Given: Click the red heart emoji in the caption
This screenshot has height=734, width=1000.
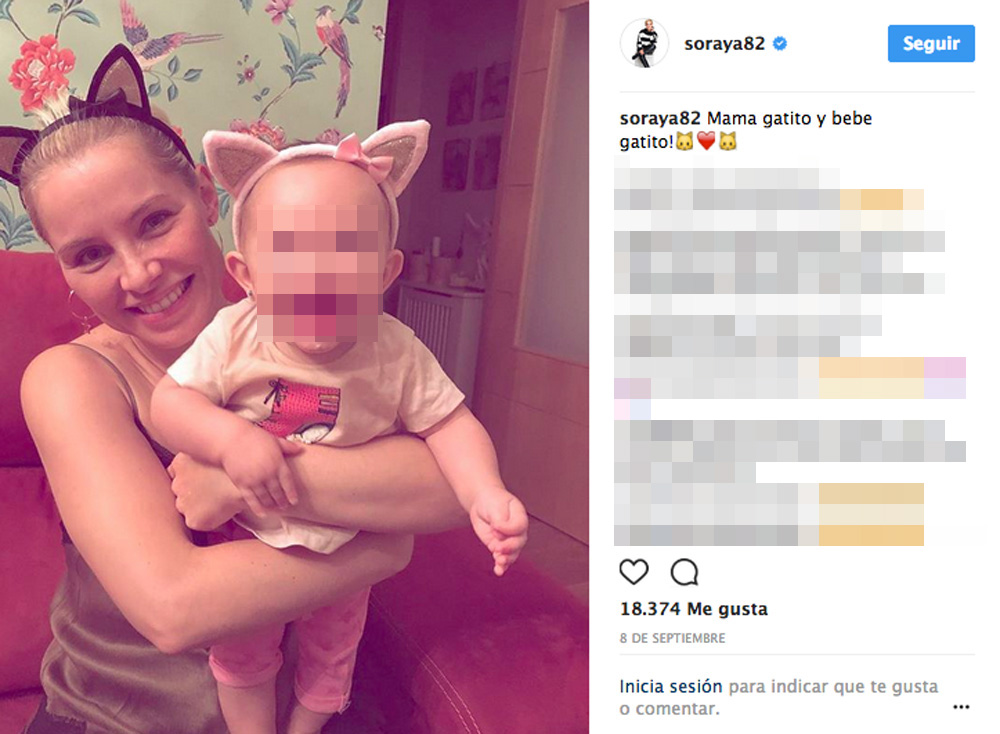Looking at the screenshot, I should [706, 141].
